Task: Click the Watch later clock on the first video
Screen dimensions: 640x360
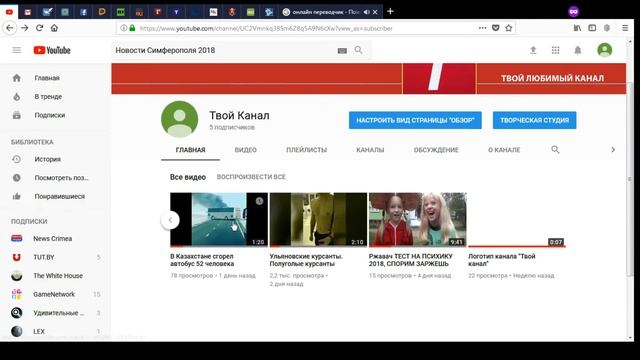Action: (x=259, y=201)
